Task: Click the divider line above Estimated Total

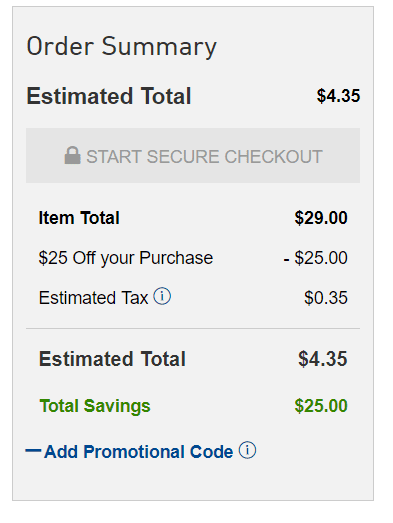Action: (x=193, y=329)
